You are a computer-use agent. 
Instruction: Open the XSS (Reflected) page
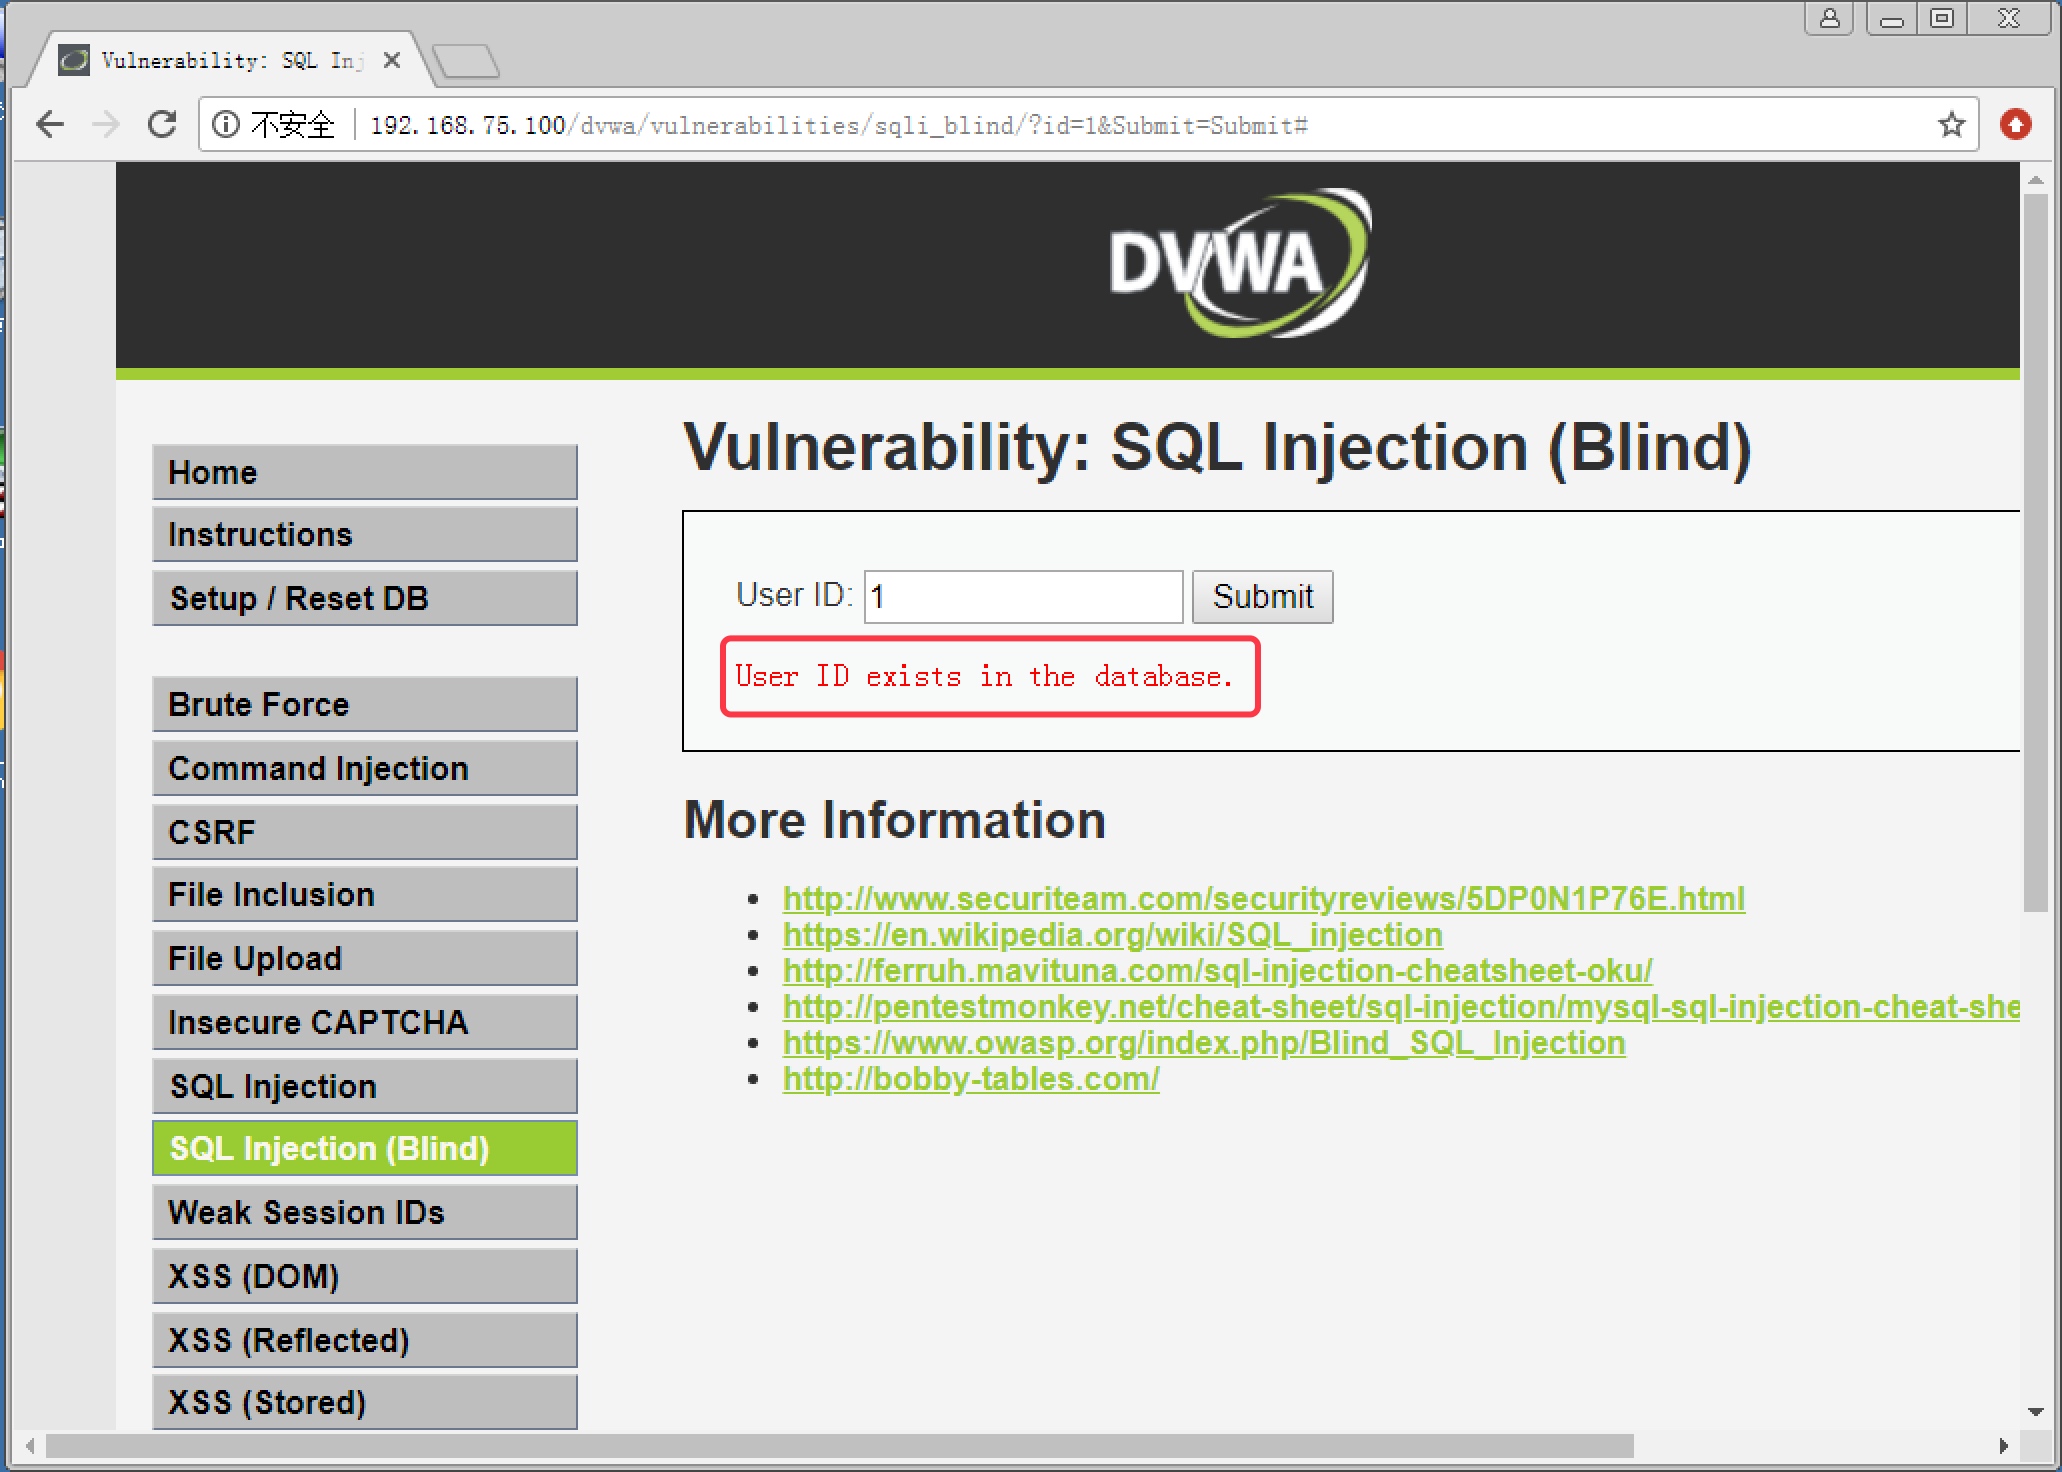coord(365,1340)
